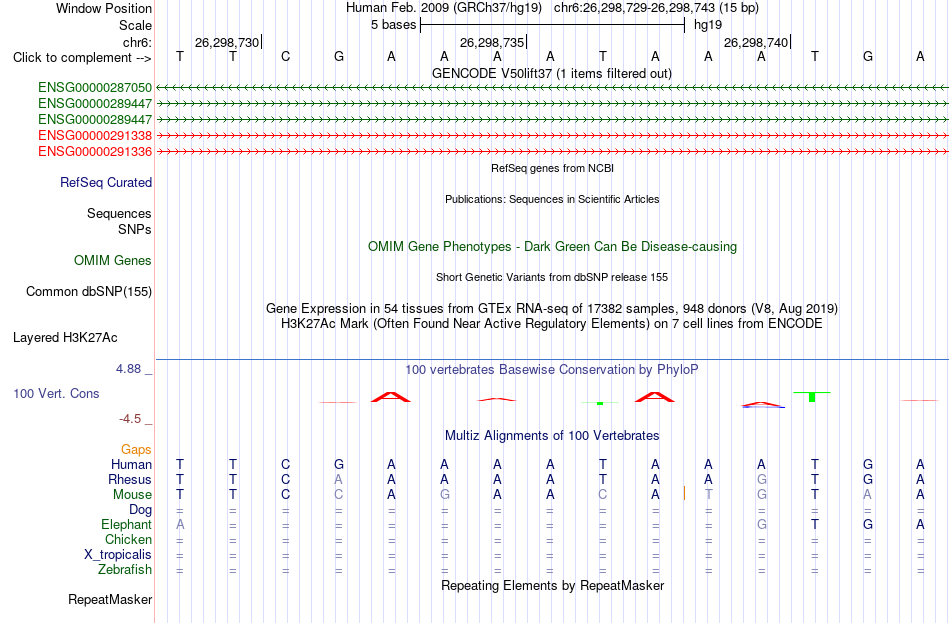Click the 'RefSeq genes from NCBI' title
950x623 pixels.
point(553,168)
